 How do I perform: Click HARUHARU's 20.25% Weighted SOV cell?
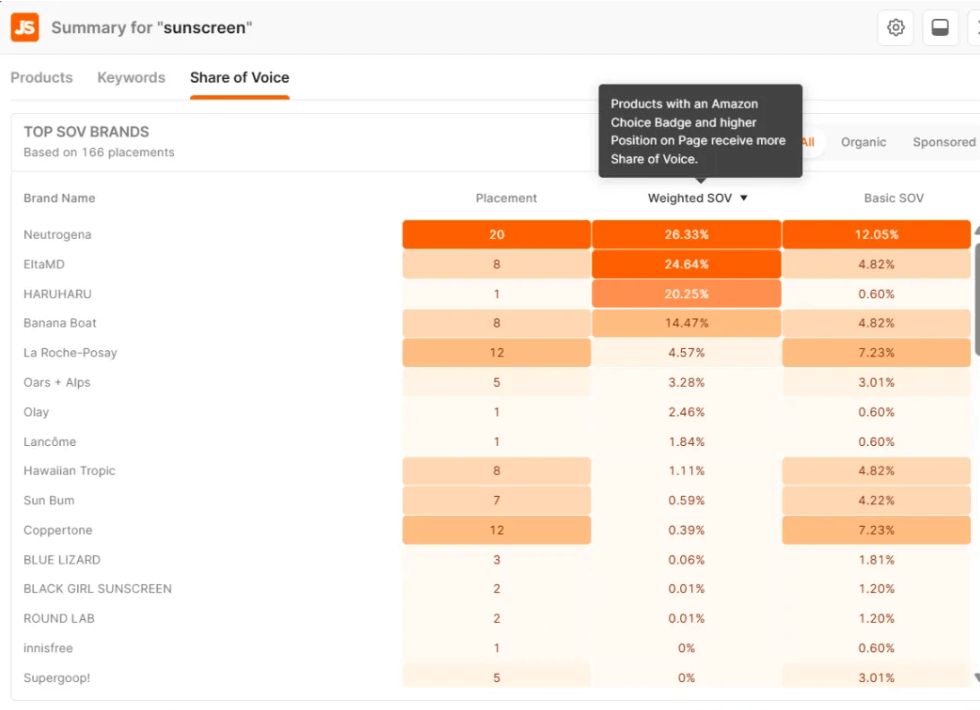click(x=686, y=294)
